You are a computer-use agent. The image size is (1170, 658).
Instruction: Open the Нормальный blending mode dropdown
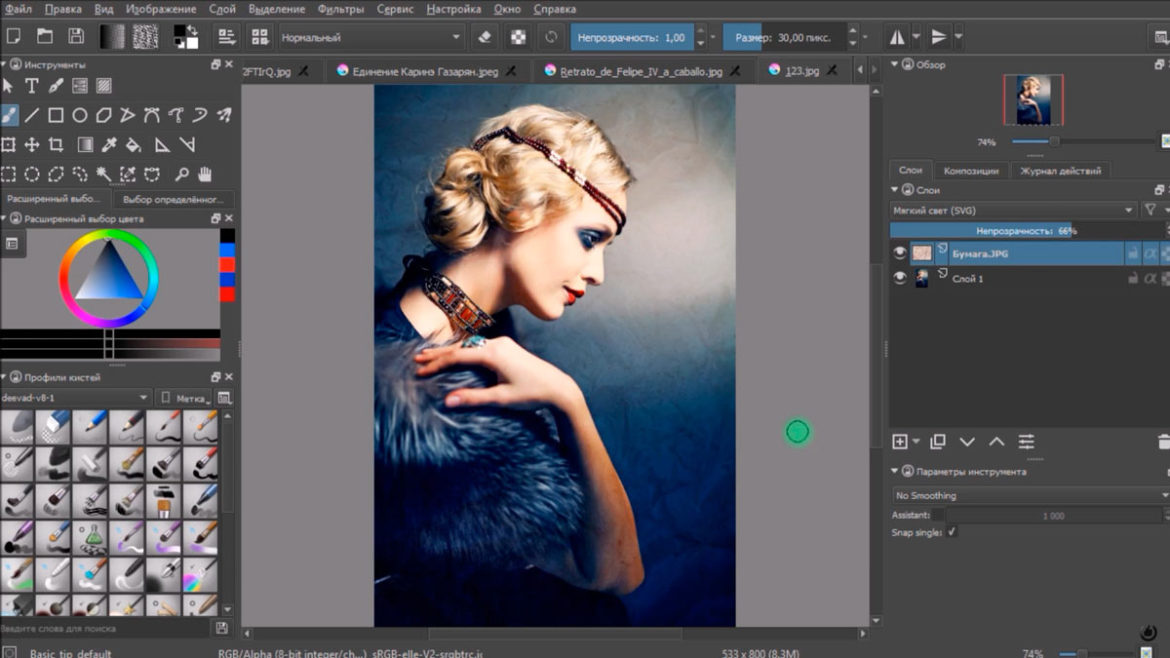371,37
